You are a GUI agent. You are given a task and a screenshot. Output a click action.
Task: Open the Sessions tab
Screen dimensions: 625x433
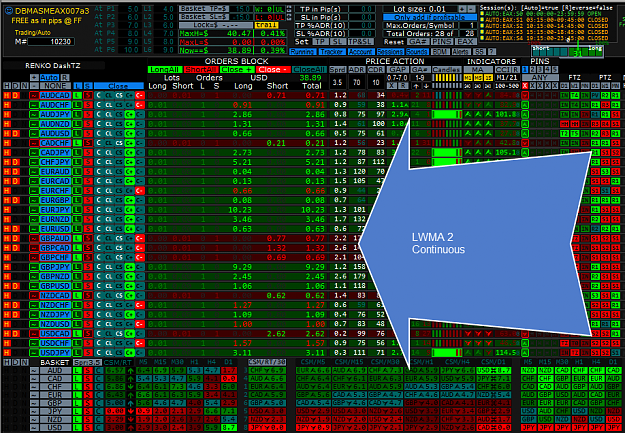coord(390,52)
